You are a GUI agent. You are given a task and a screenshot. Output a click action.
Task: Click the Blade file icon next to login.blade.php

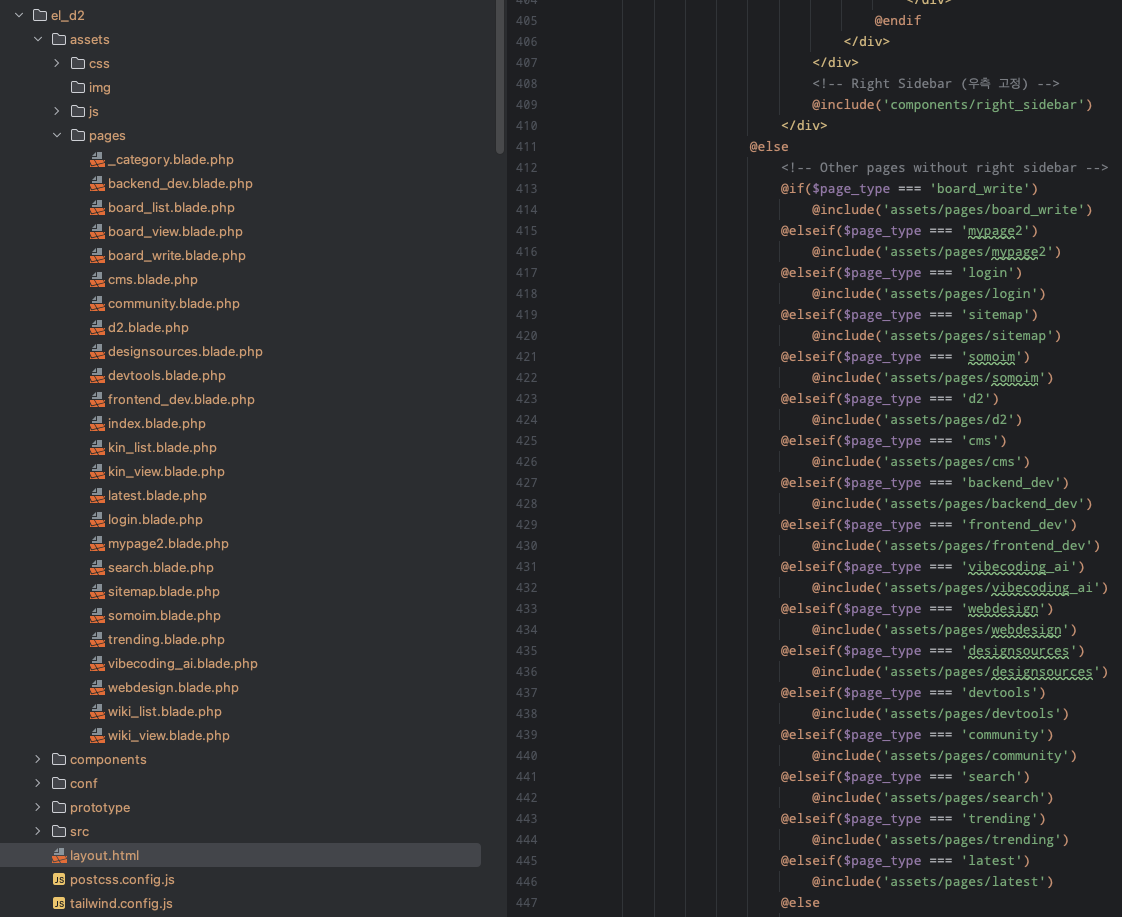click(x=97, y=520)
